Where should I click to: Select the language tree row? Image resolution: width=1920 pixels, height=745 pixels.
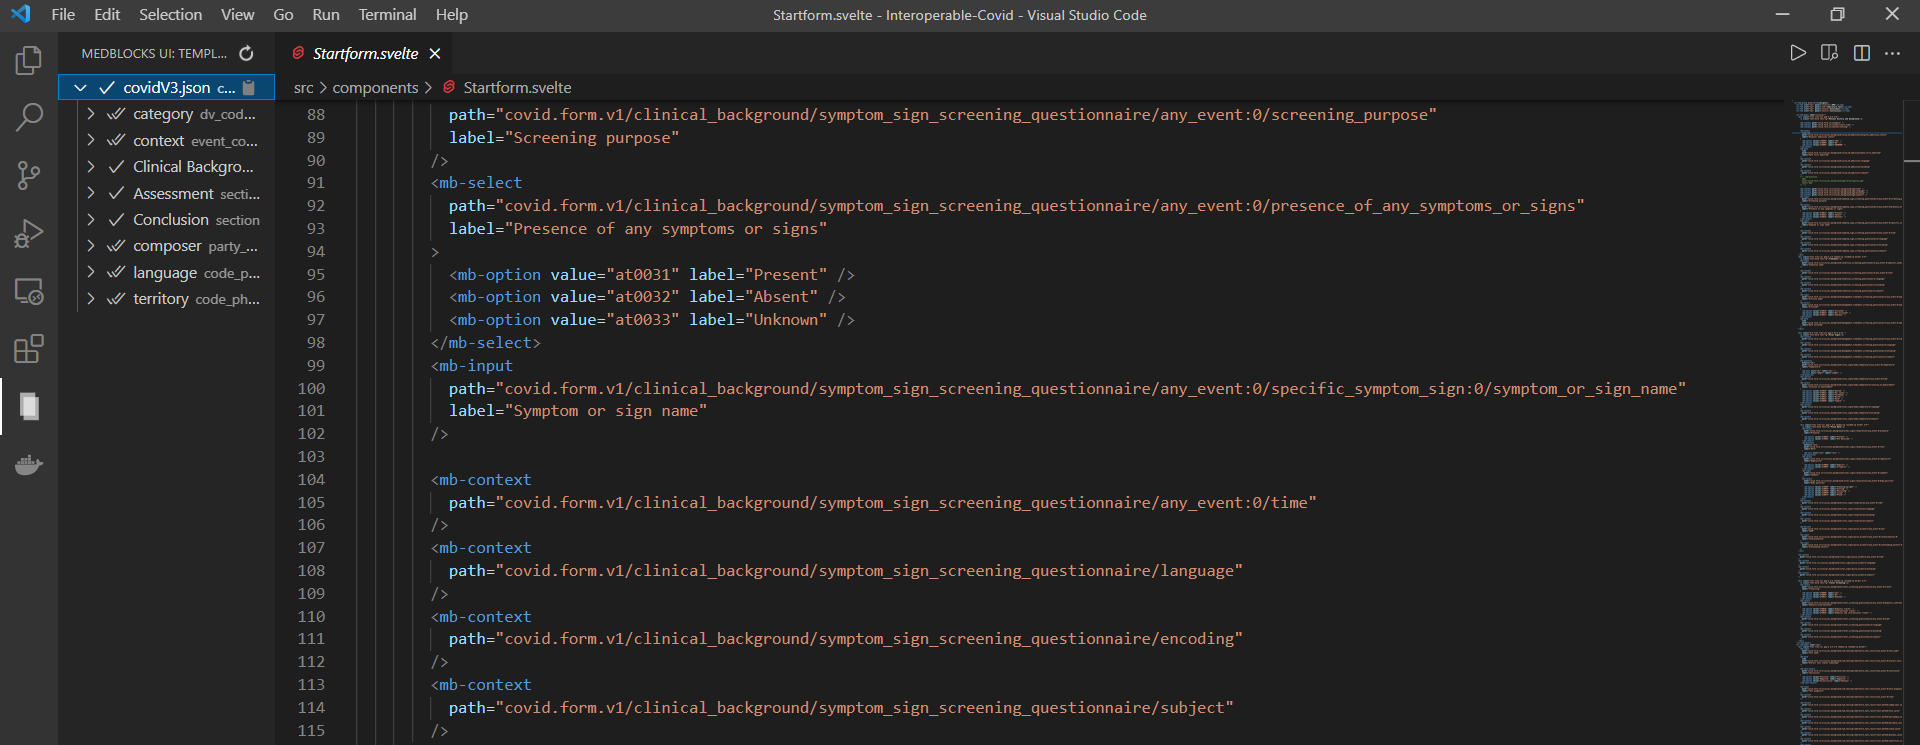point(166,273)
